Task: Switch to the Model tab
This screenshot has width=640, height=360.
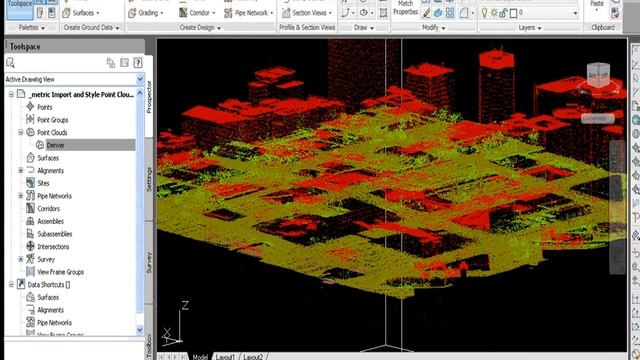Action: click(200, 357)
